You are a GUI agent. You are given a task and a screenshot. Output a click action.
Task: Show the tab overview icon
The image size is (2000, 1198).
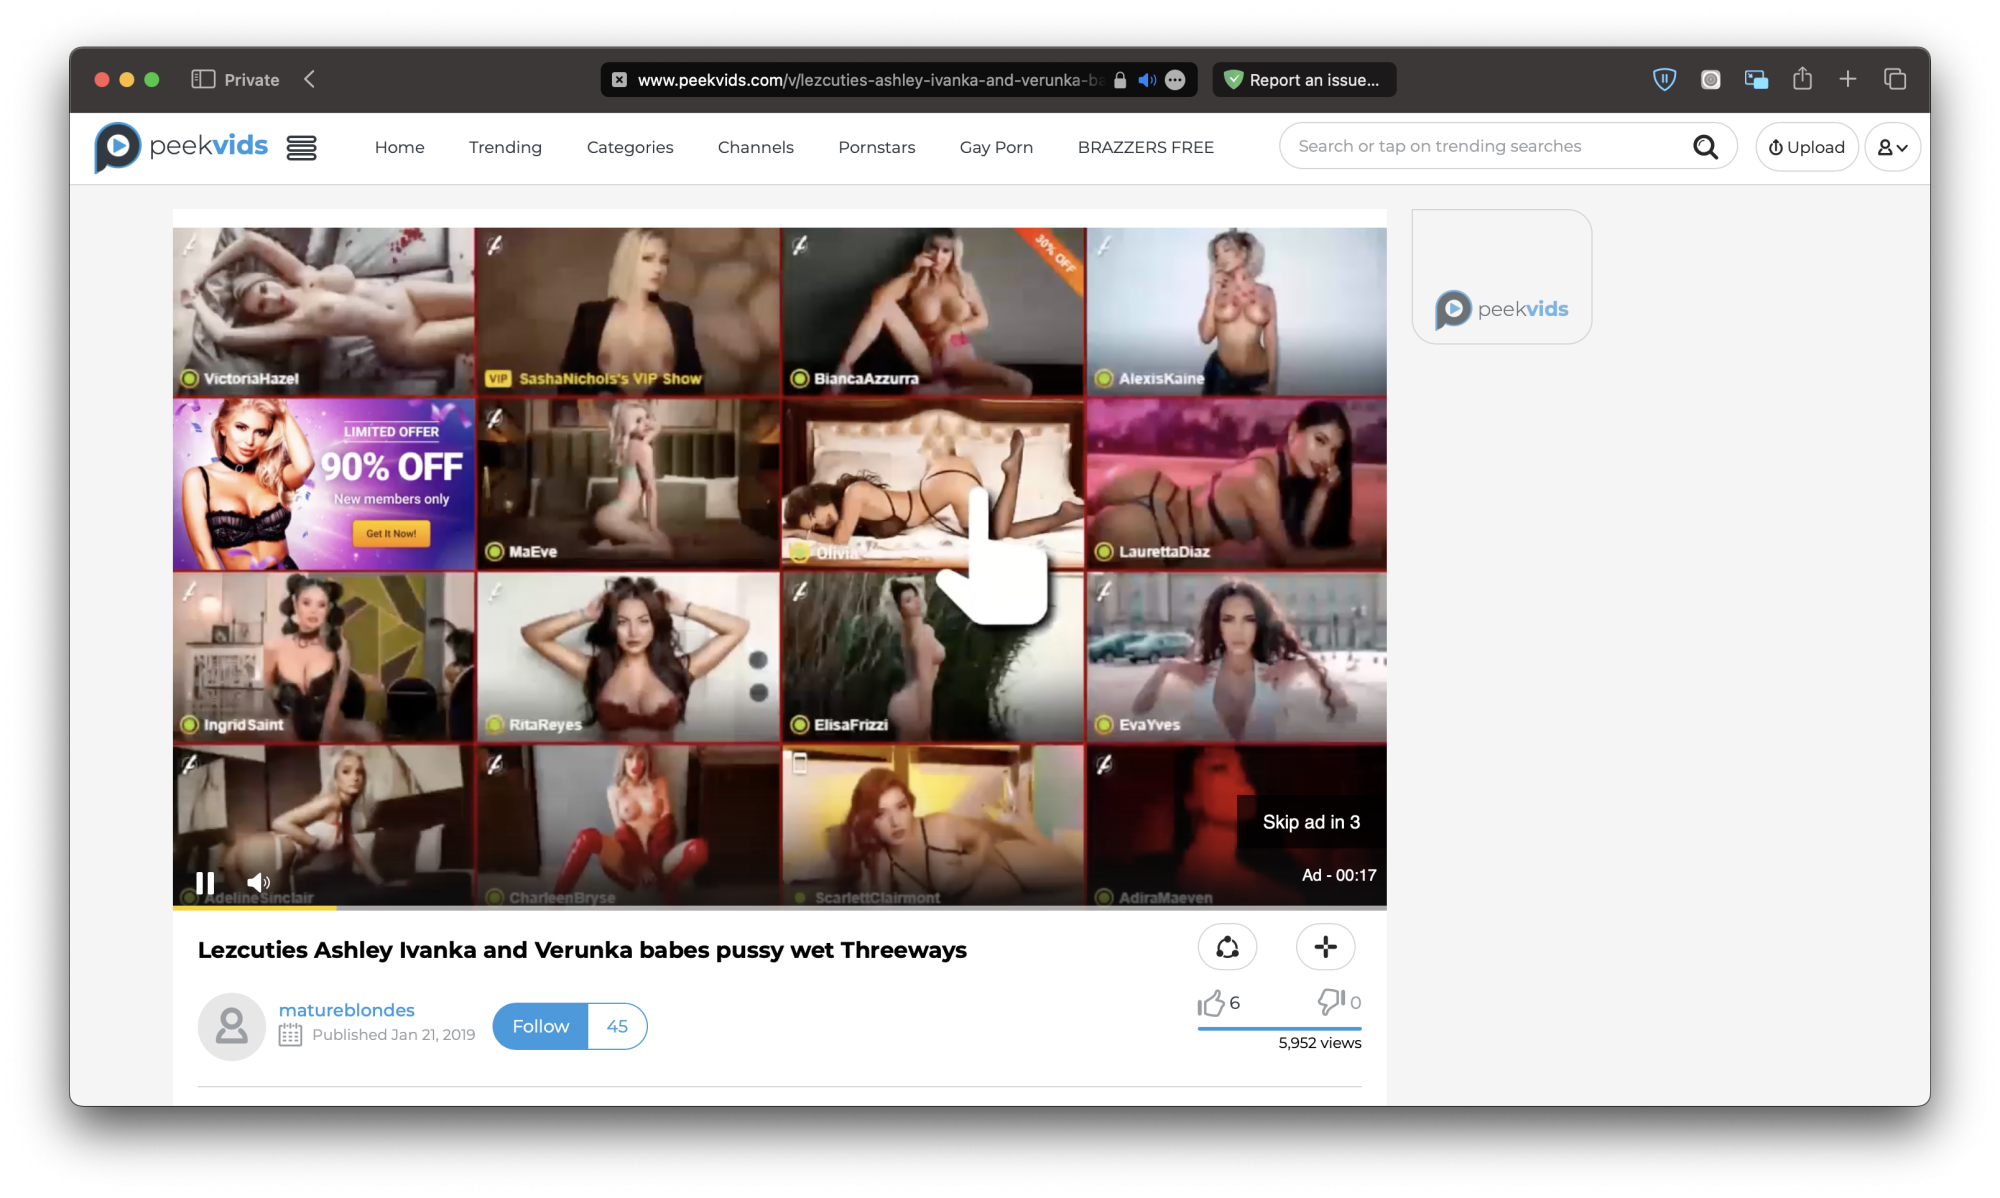[x=1894, y=79]
